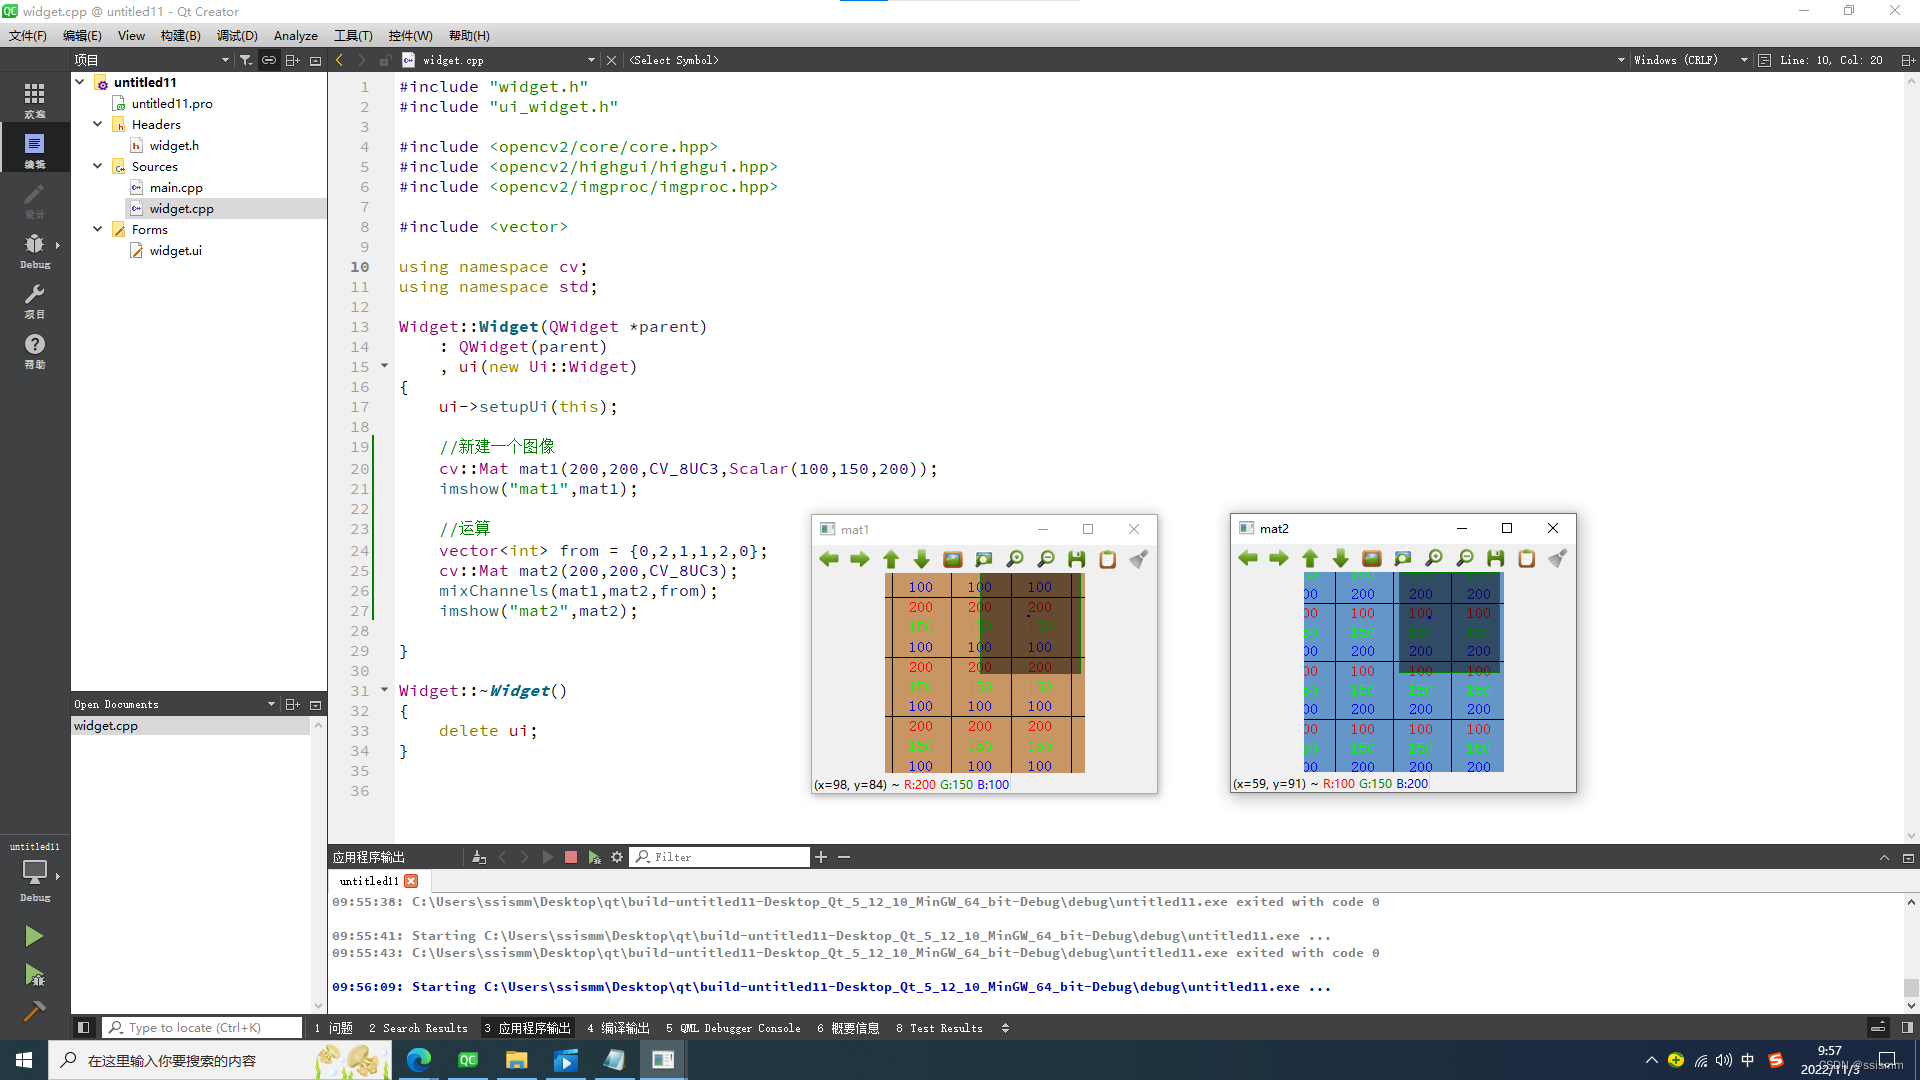Open the Analyze menu
Image resolution: width=1920 pixels, height=1080 pixels.
[x=295, y=35]
